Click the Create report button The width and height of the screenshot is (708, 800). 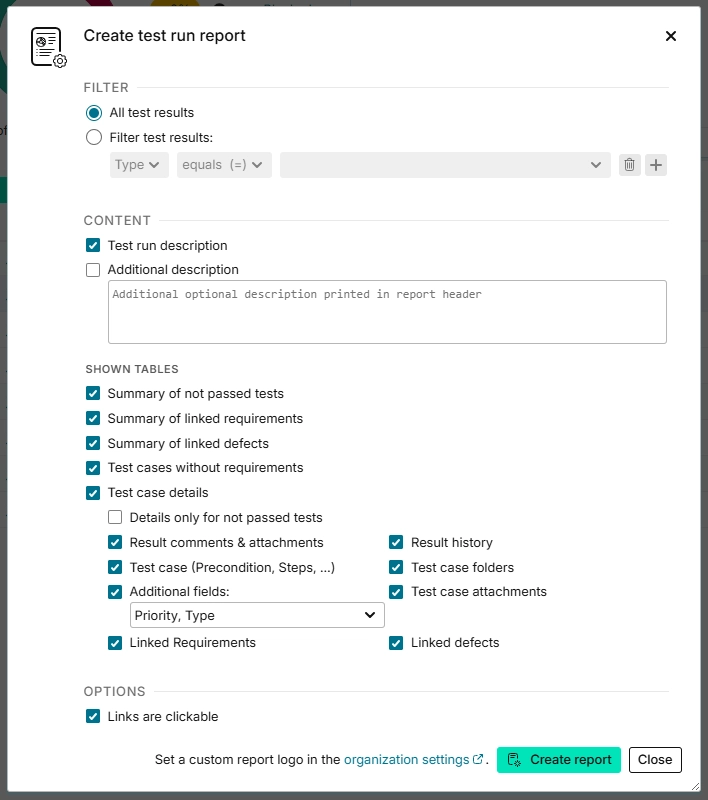point(558,760)
